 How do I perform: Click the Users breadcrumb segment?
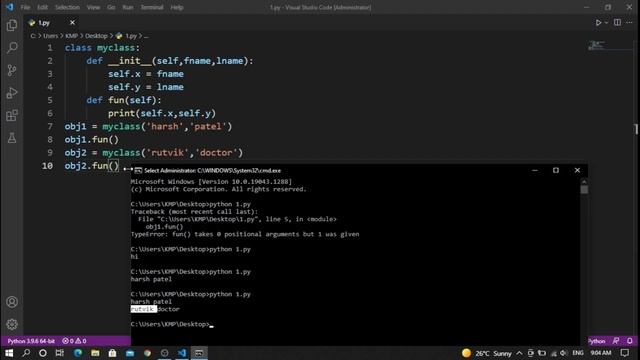[51, 36]
